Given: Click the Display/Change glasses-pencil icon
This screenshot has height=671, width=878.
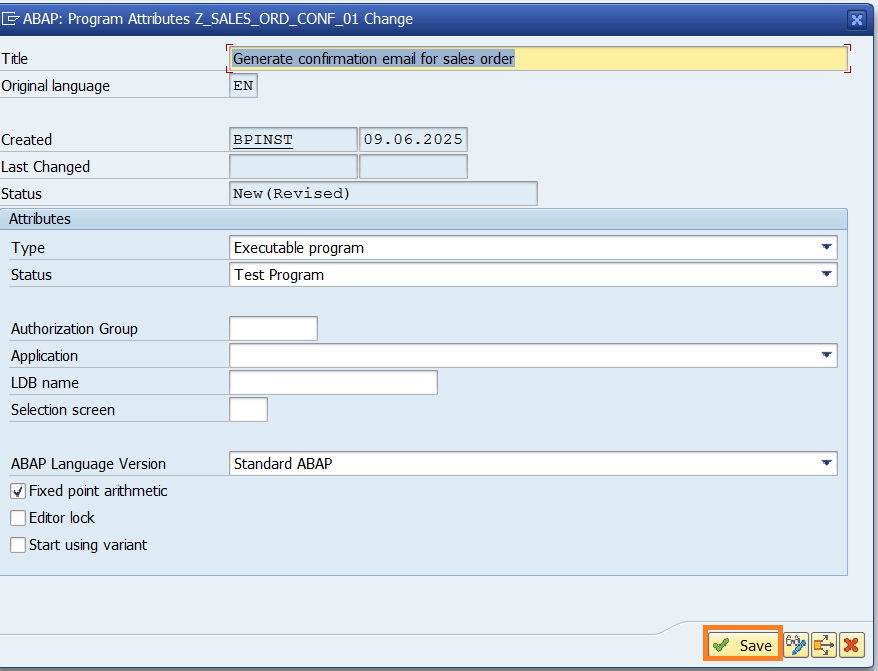Looking at the screenshot, I should (x=796, y=645).
